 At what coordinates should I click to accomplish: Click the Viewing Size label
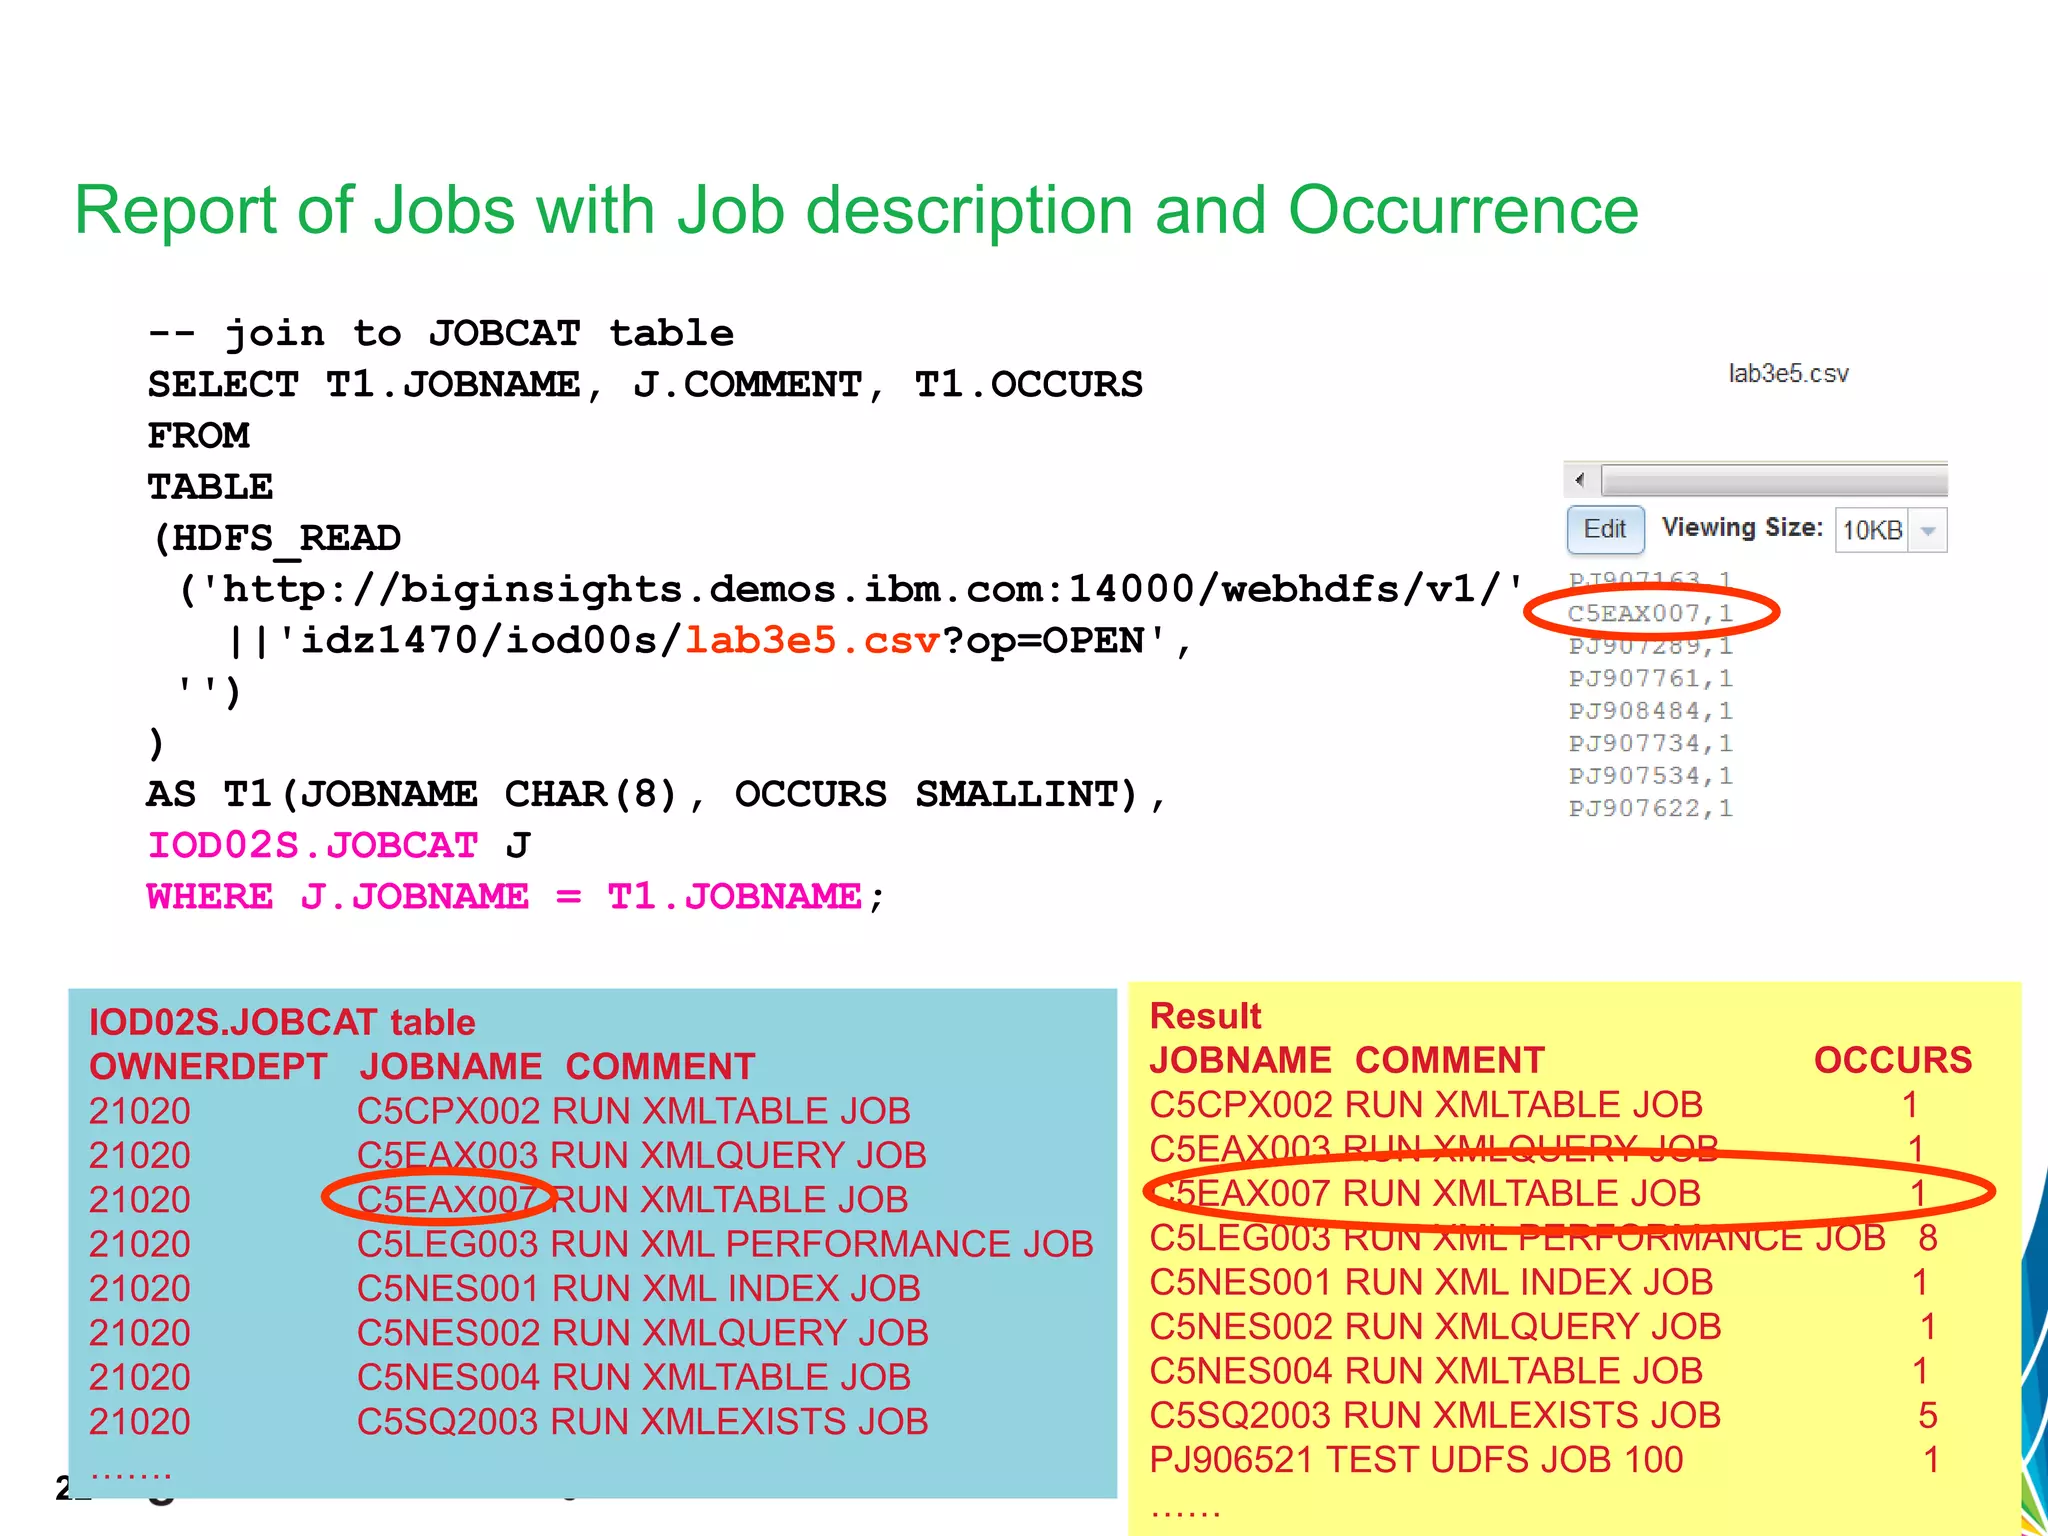(x=1742, y=528)
